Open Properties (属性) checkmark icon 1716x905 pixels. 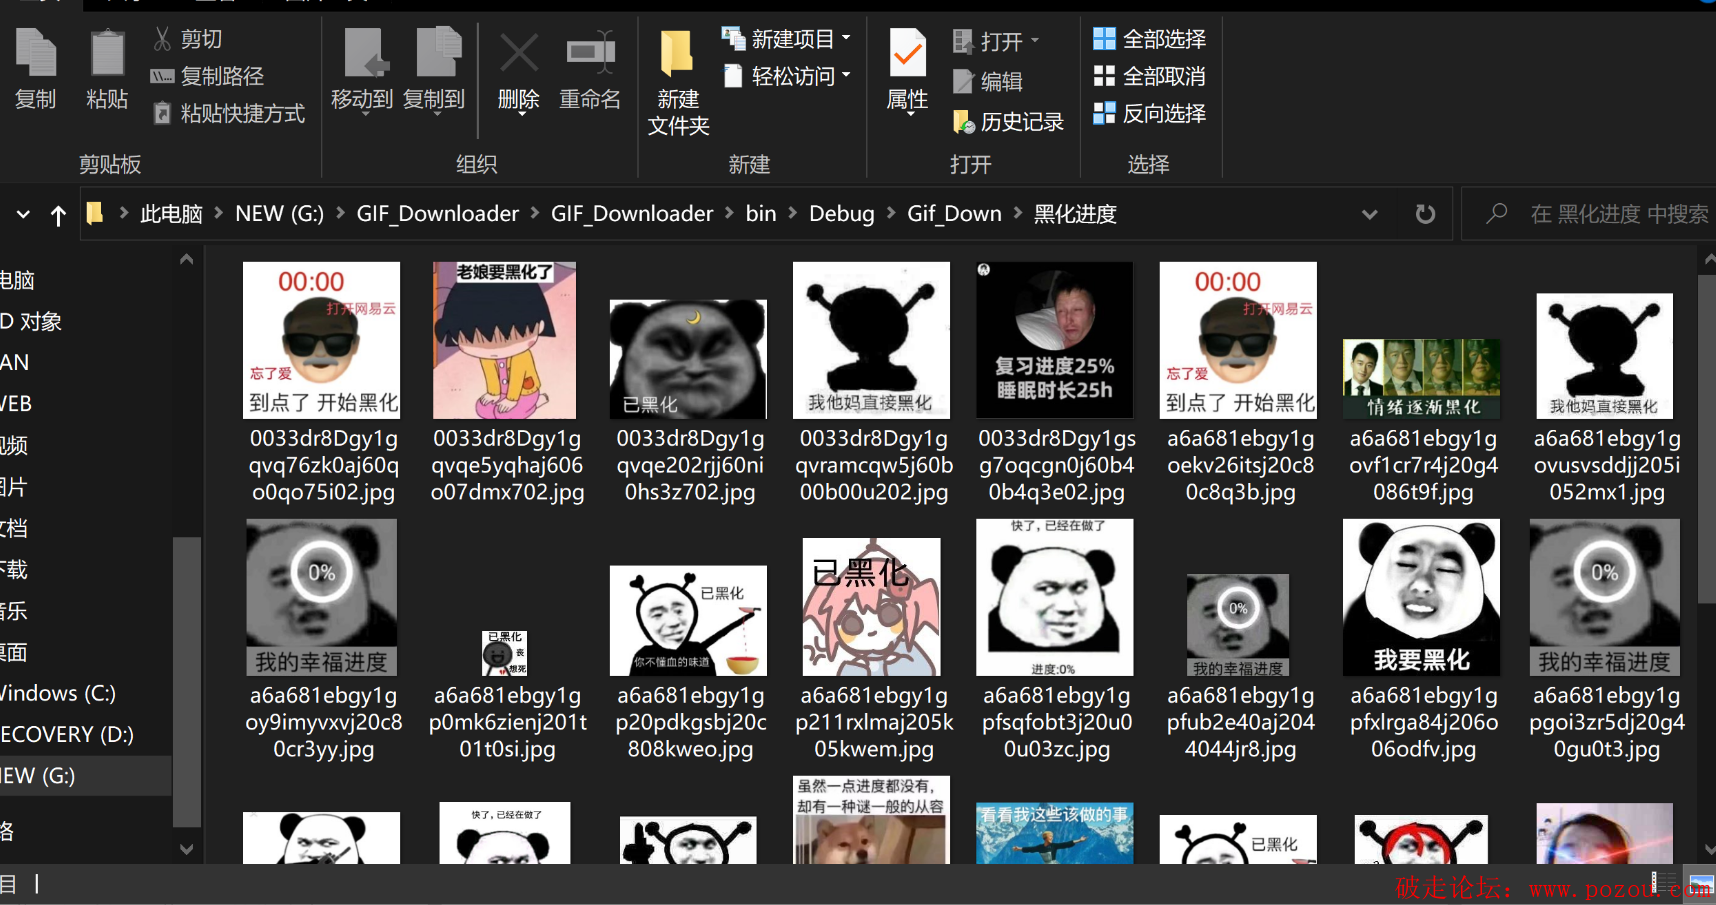tap(908, 54)
